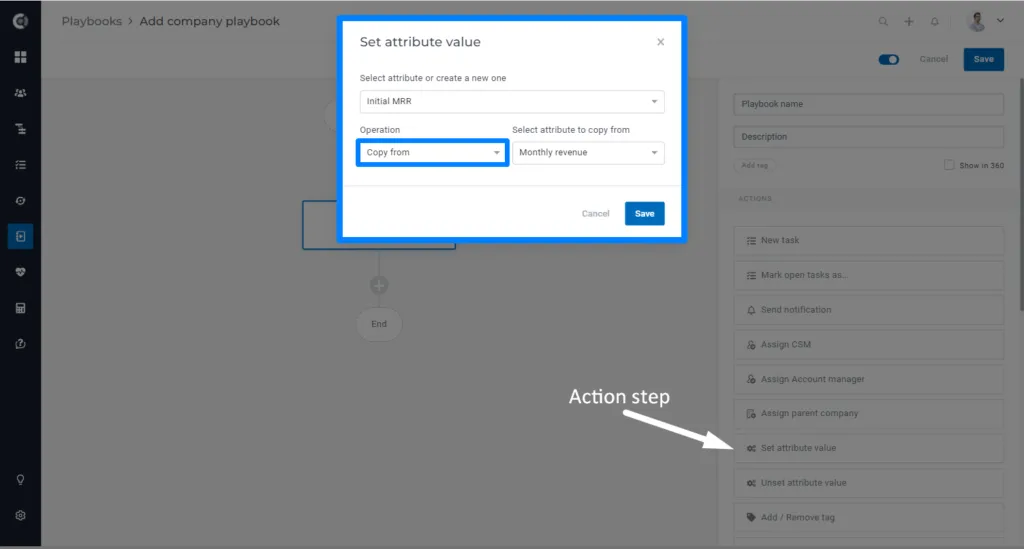Check the Show in 360 checkbox
Screen dimensions: 1024x549
coord(949,165)
